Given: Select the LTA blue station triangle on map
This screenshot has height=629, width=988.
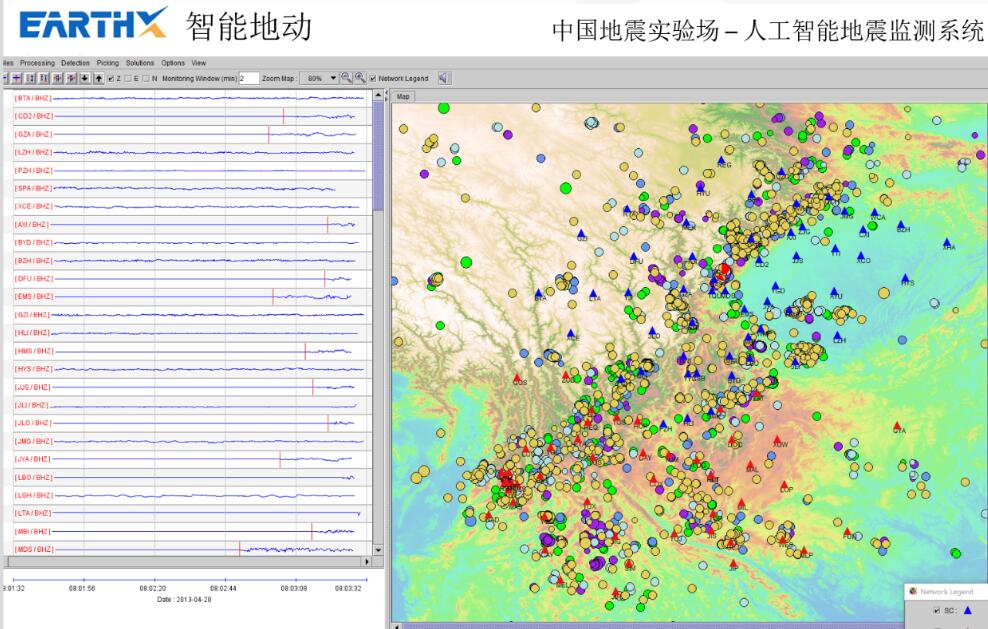Looking at the screenshot, I should pos(593,294).
